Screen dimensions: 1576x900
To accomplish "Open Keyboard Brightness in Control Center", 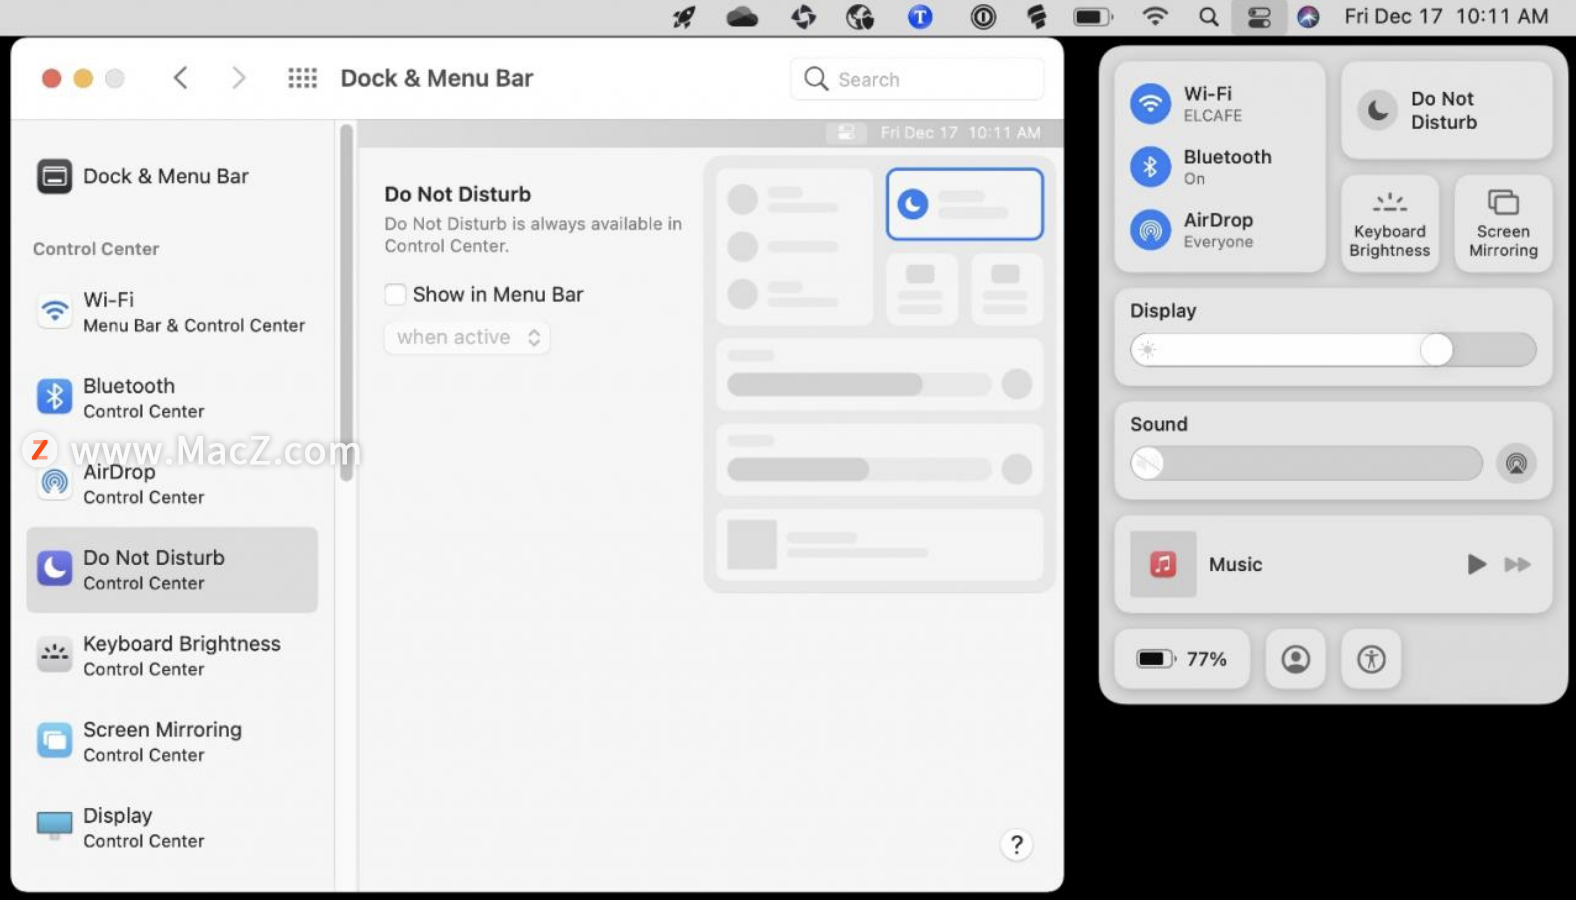I will pos(1390,224).
